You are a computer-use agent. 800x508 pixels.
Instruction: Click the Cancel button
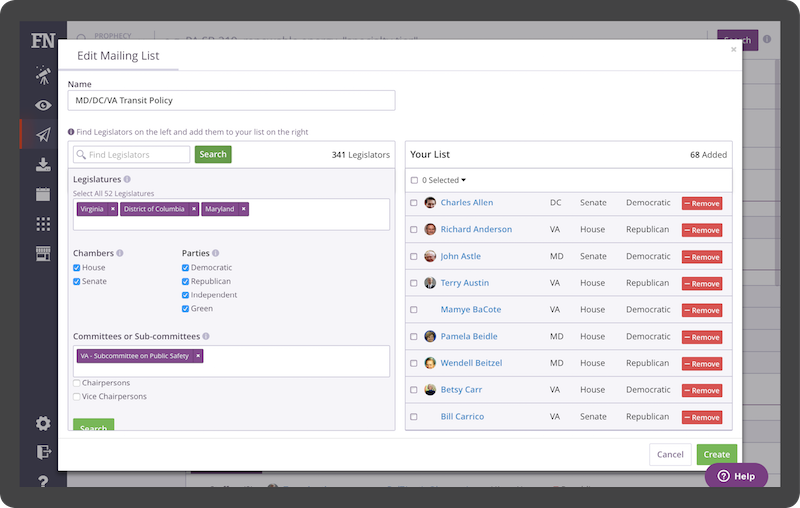(670, 454)
